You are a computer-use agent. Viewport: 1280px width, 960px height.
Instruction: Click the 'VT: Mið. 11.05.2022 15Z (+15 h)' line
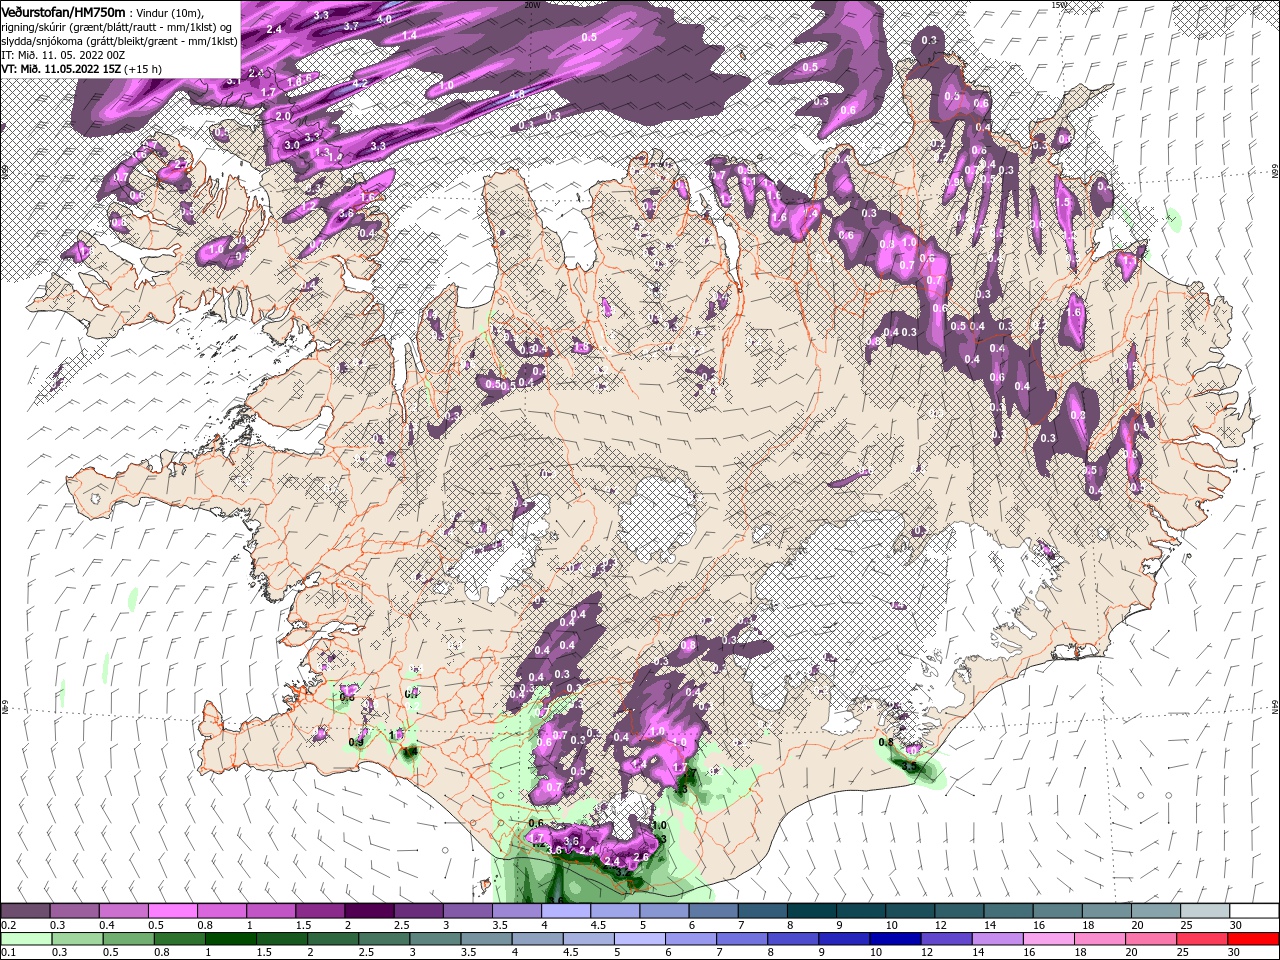pos(82,69)
